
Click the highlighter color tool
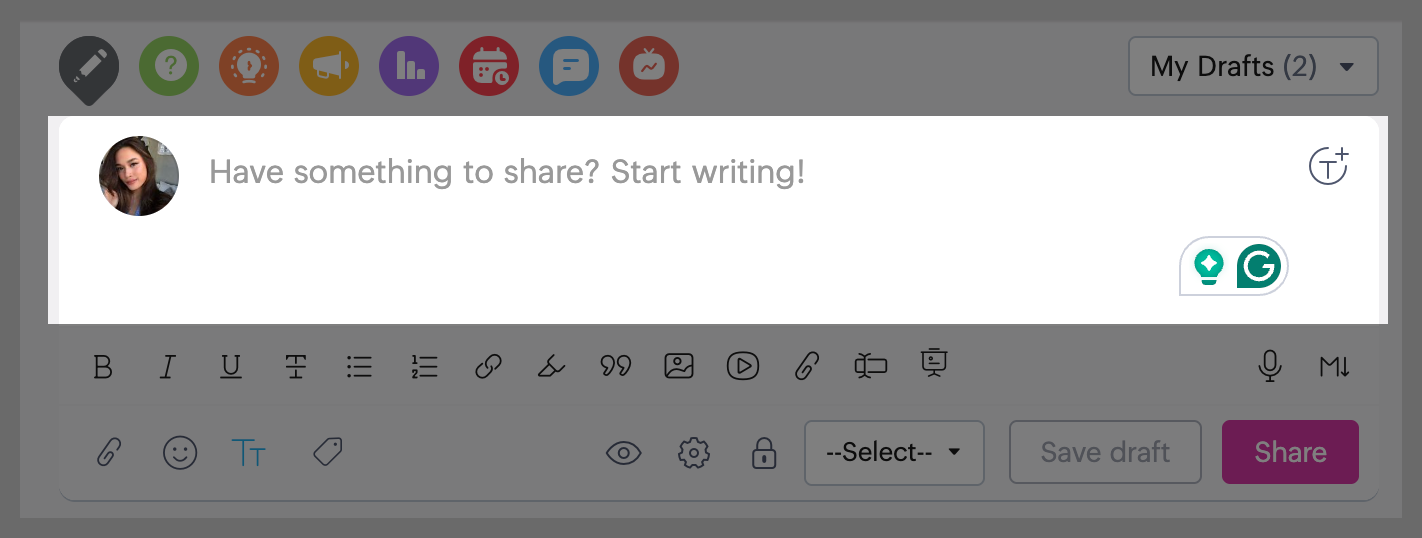tap(550, 367)
